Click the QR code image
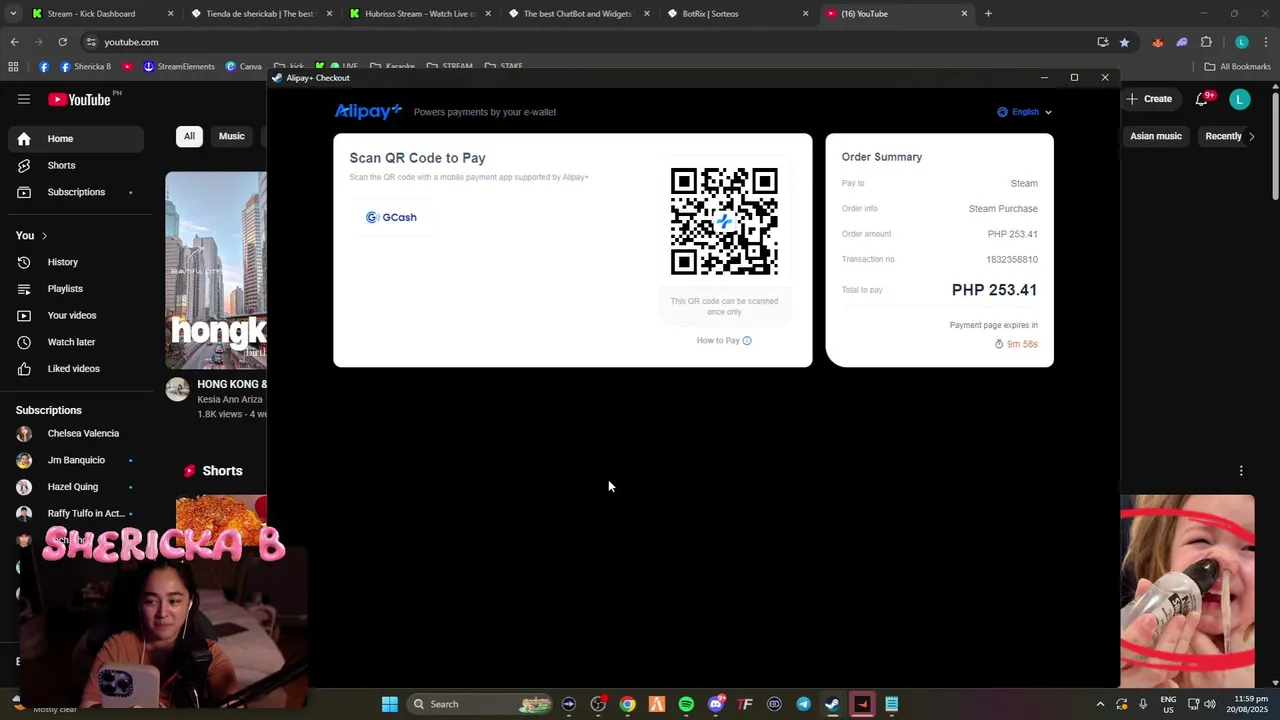1280x720 pixels. 724,221
